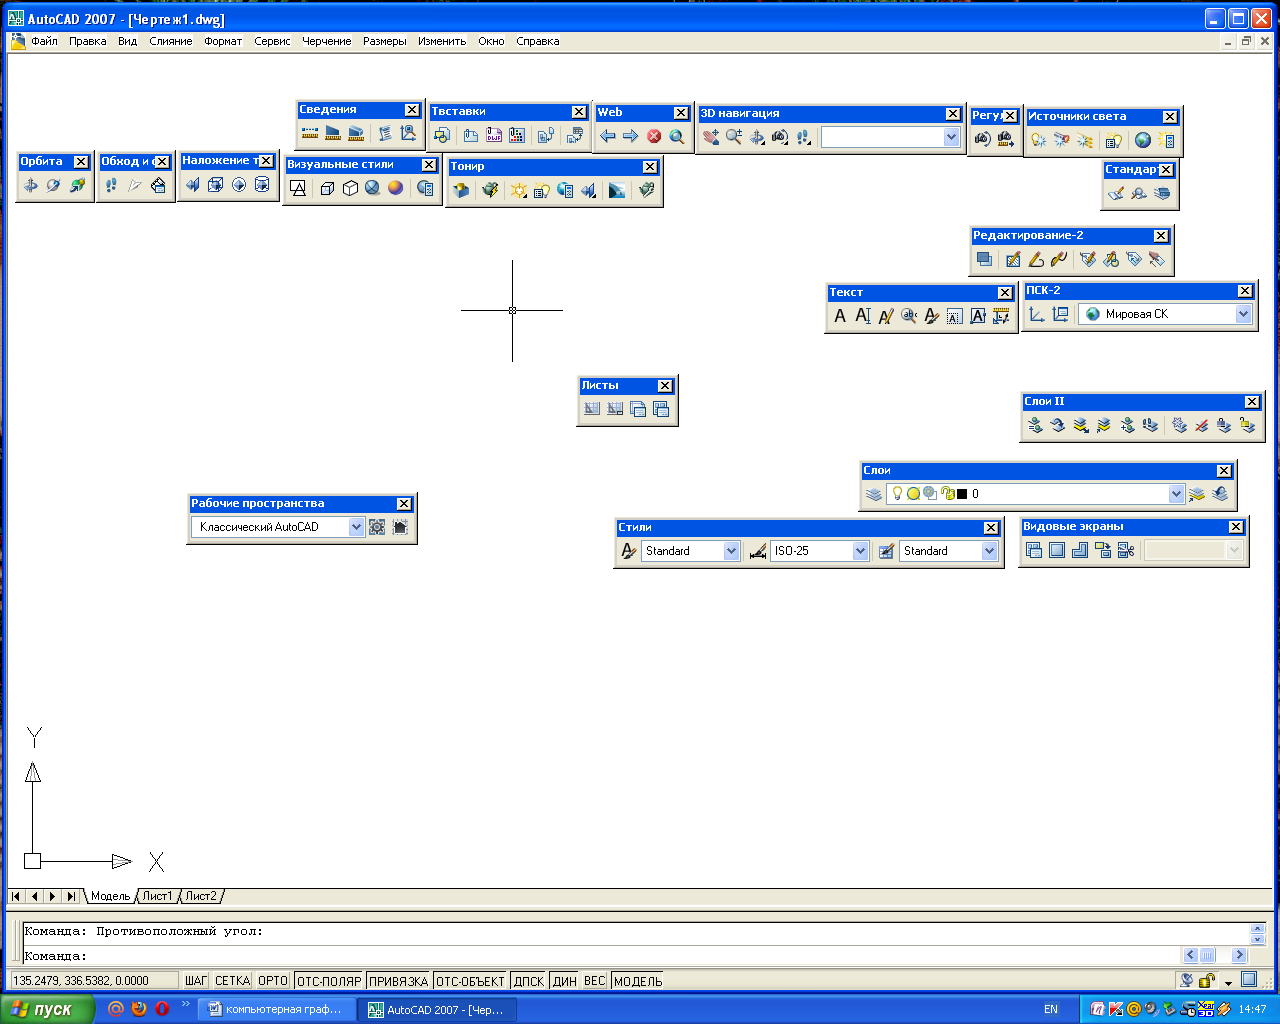Click the Web toolbar back arrow
This screenshot has width=1280, height=1024.
608,136
